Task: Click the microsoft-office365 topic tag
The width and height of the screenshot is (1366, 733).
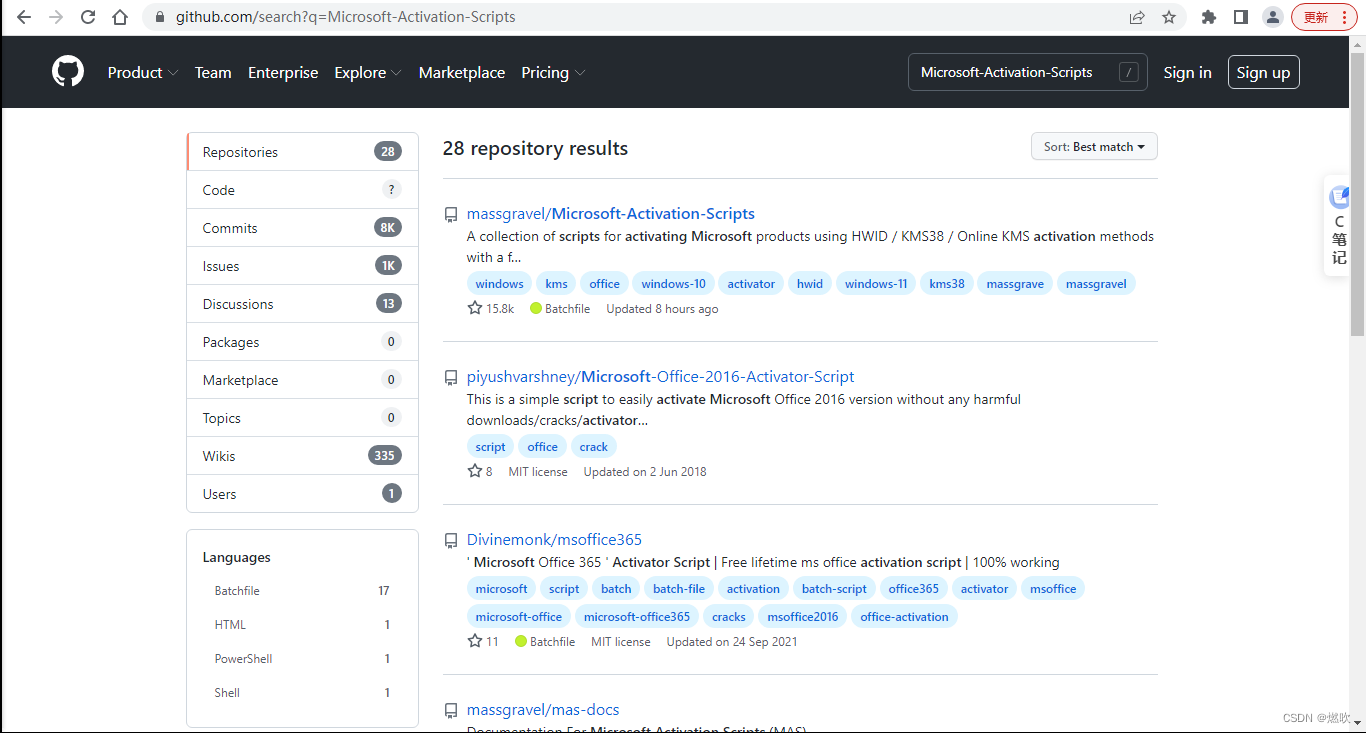Action: click(x=637, y=617)
